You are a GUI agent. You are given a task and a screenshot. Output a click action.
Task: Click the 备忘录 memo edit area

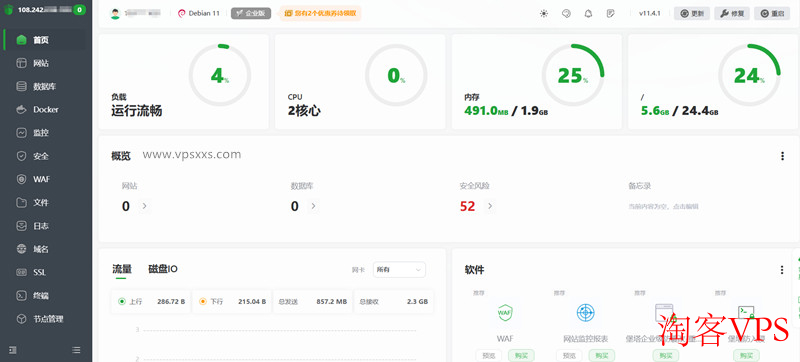[x=663, y=206]
